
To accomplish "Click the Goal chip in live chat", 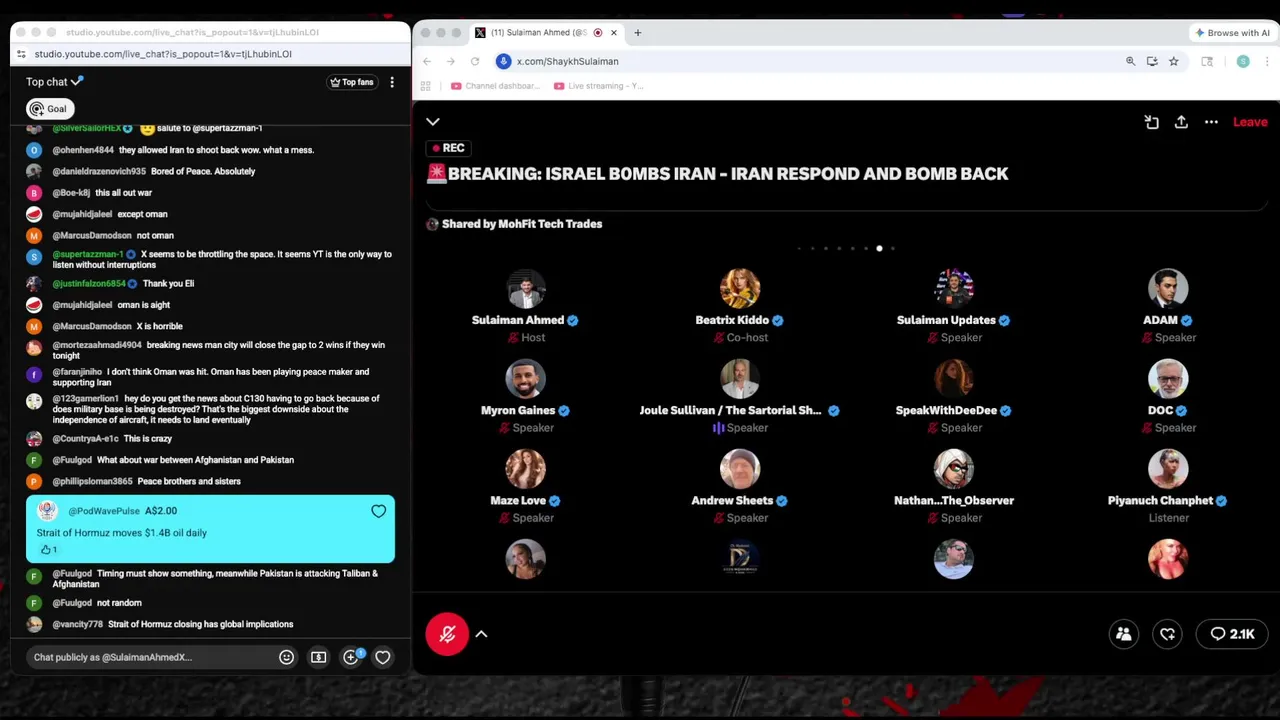I will [49, 109].
